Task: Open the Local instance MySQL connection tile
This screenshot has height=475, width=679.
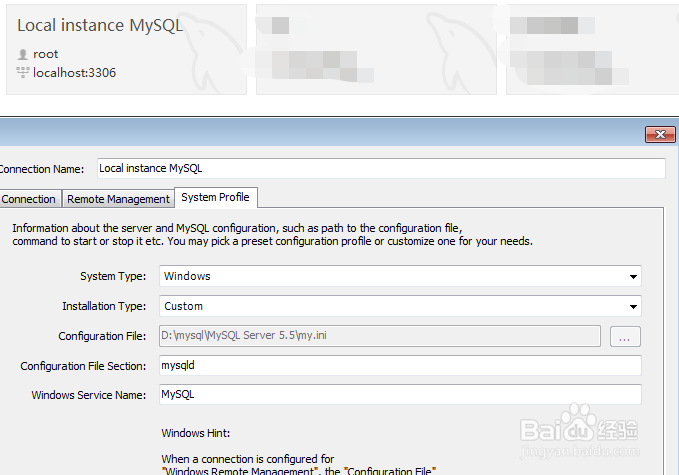Action: click(x=126, y=49)
